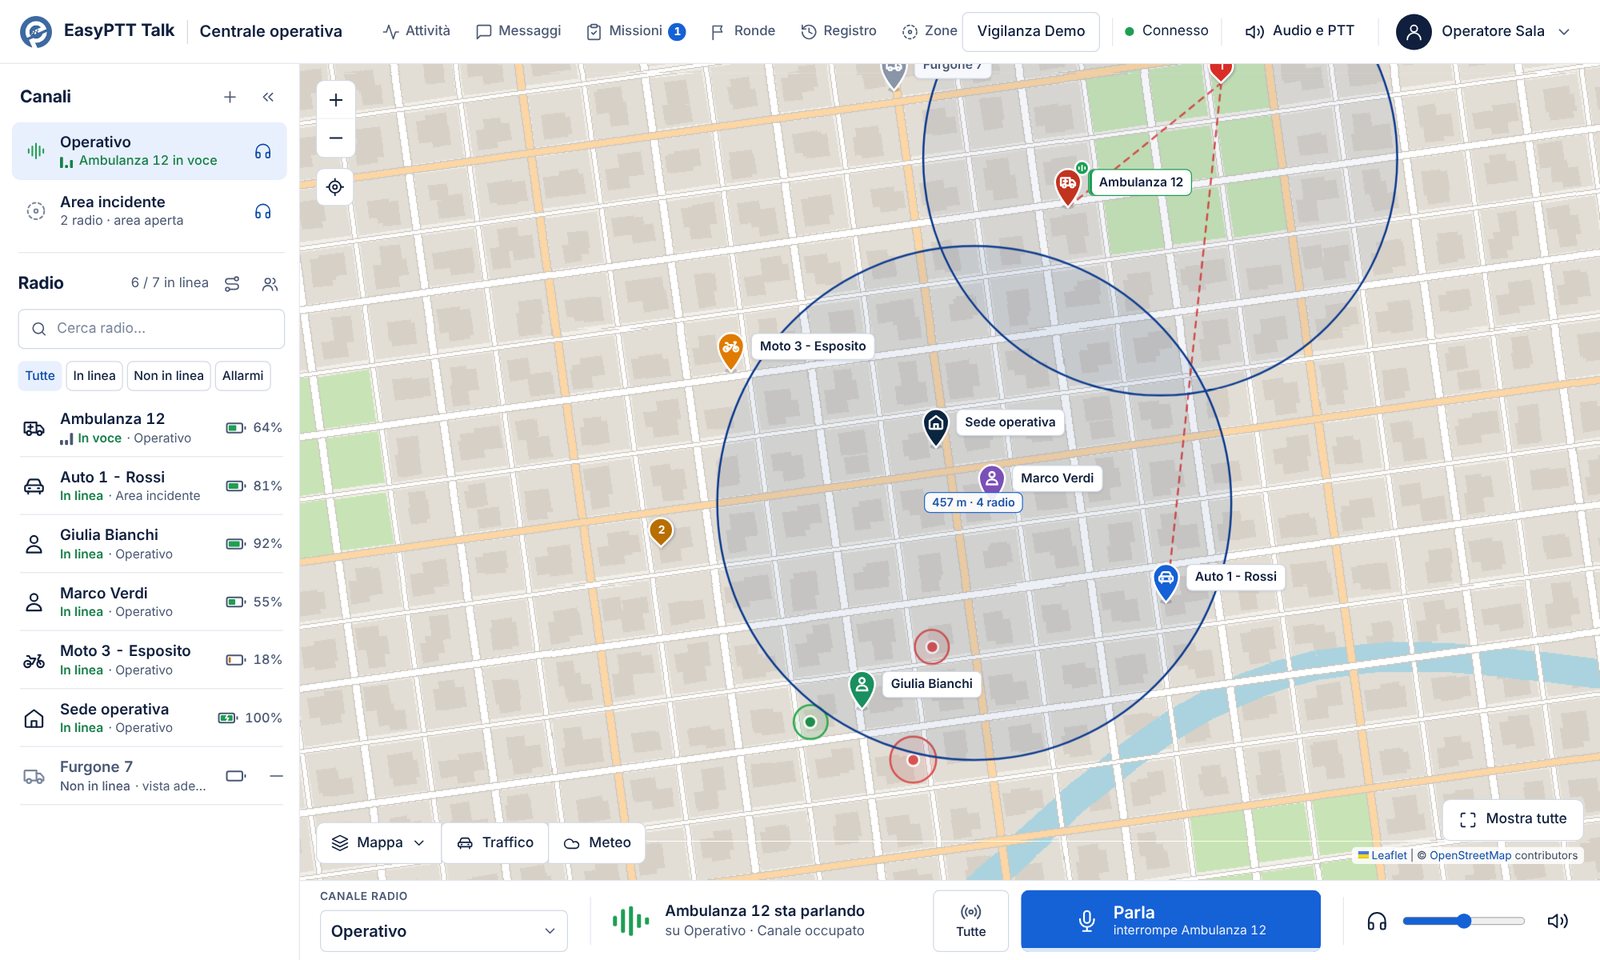Click Giulia Bianchi's green map marker
This screenshot has width=1600, height=960.
tap(862, 688)
